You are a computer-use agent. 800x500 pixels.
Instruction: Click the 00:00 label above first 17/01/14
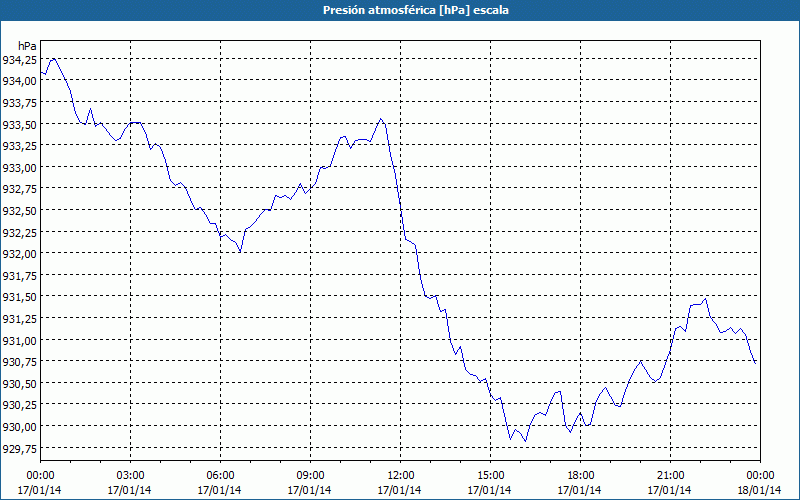40,476
